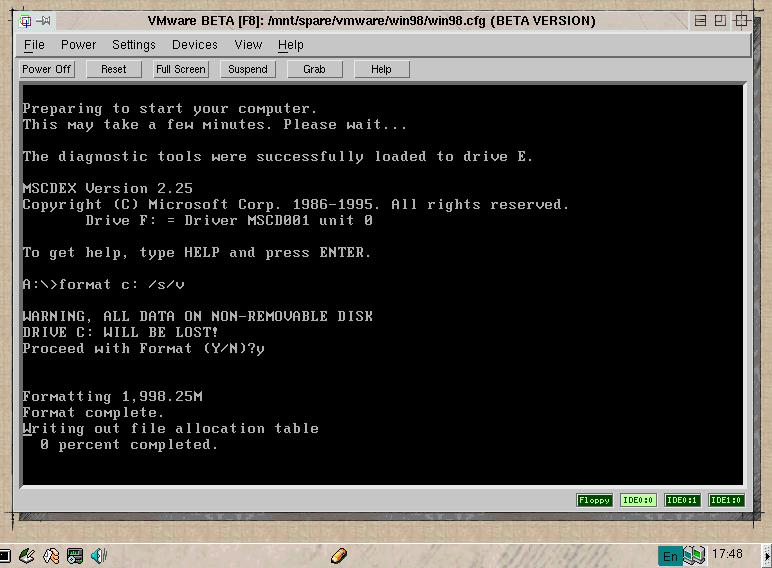
Task: Toggle the En keyboard layout indicator
Action: click(670, 555)
